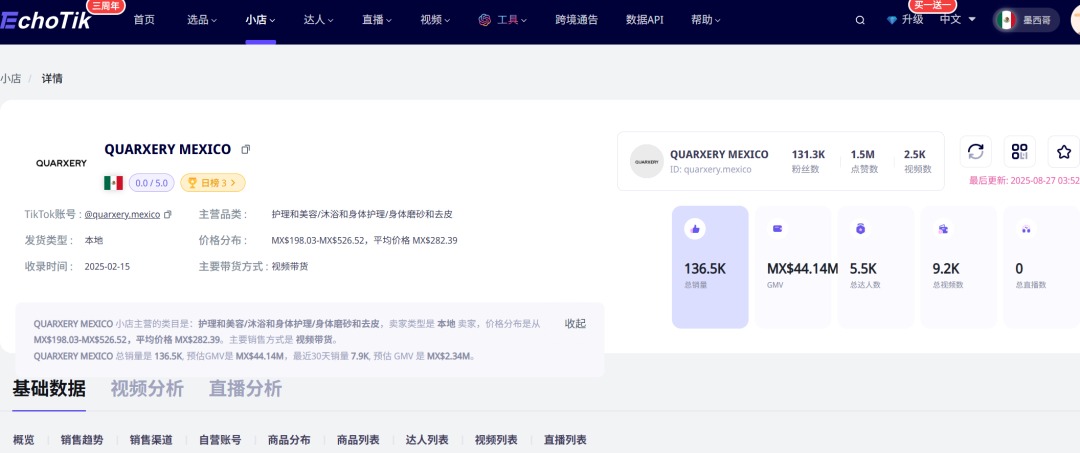The image size is (1080, 453).
Task: Select the GMV MX$44.14M card
Action: point(793,267)
